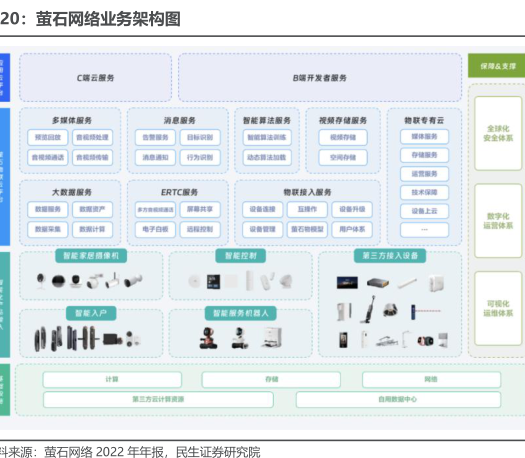
Task: Open the C端云服务 panel
Action: tap(95, 78)
